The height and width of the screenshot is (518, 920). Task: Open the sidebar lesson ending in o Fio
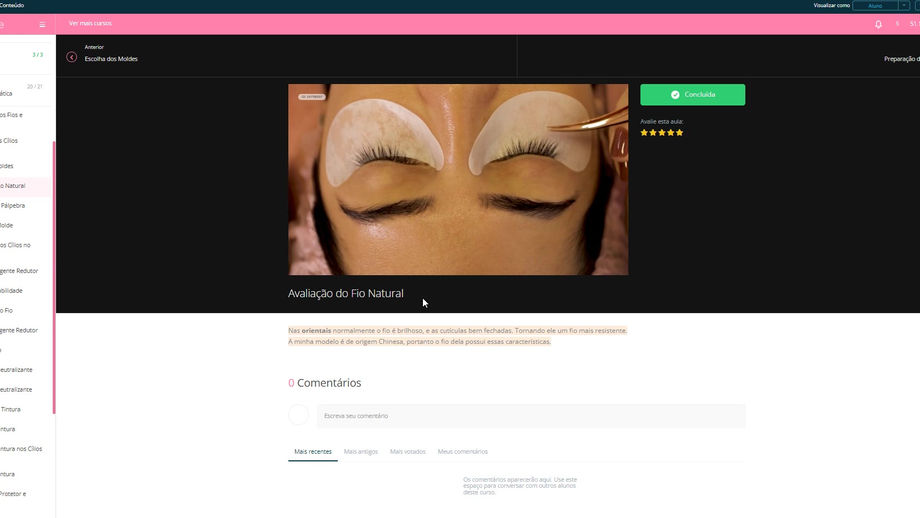(6, 311)
